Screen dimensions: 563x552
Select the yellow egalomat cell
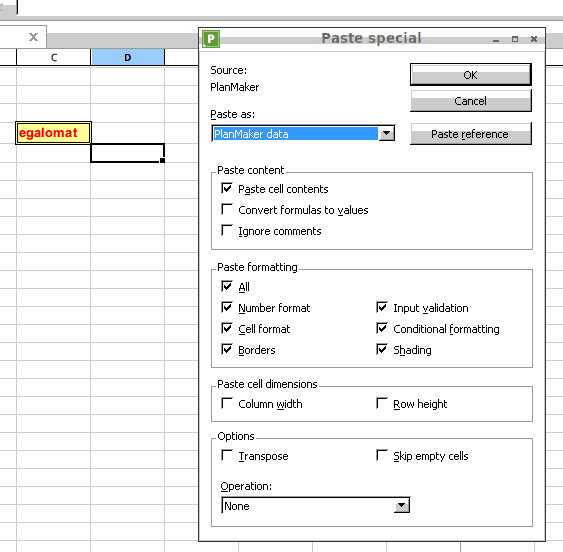pyautogui.click(x=53, y=133)
